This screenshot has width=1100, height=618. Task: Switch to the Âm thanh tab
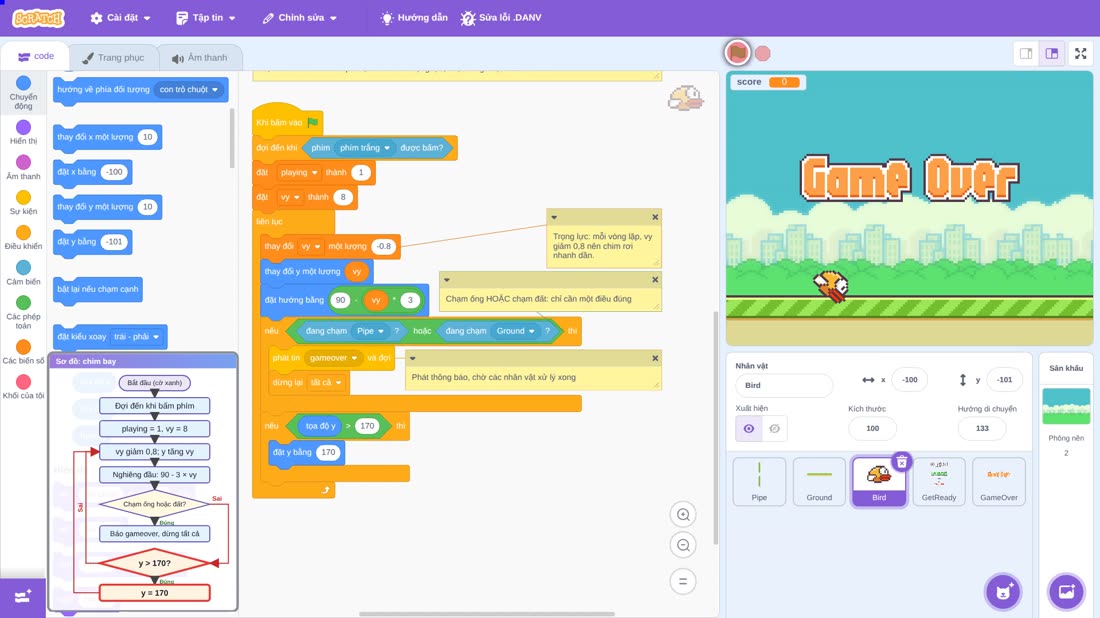[x=200, y=58]
